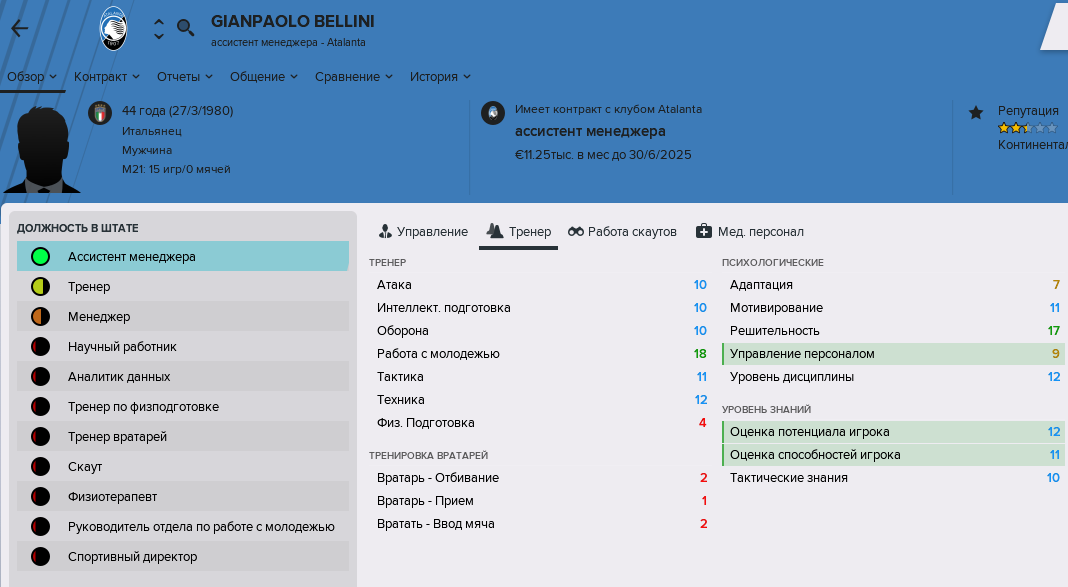Select the staff member silhouette portrait
This screenshot has width=1068, height=587.
click(42, 149)
